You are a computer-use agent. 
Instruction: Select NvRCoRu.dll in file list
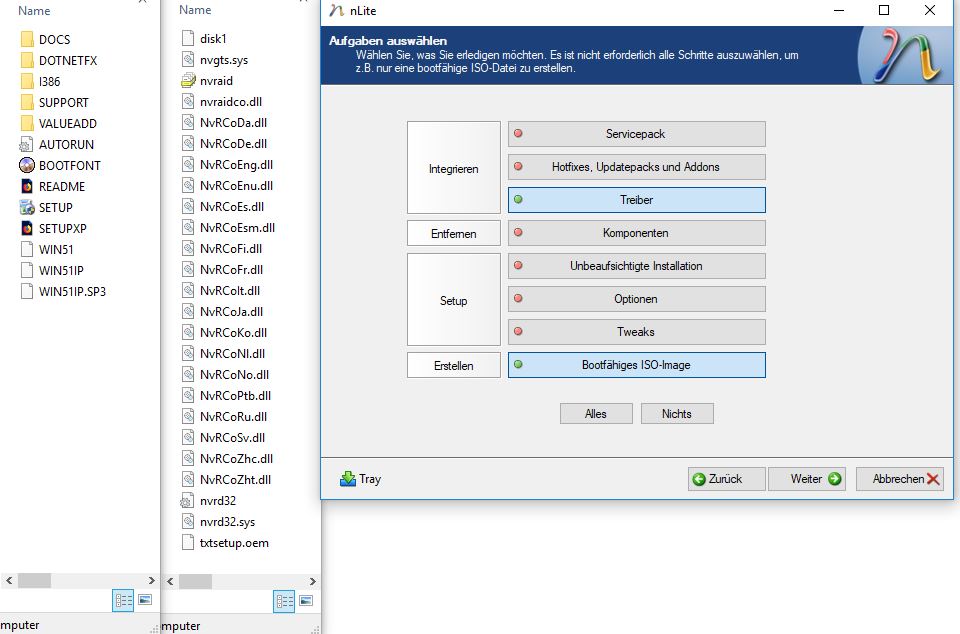click(233, 416)
